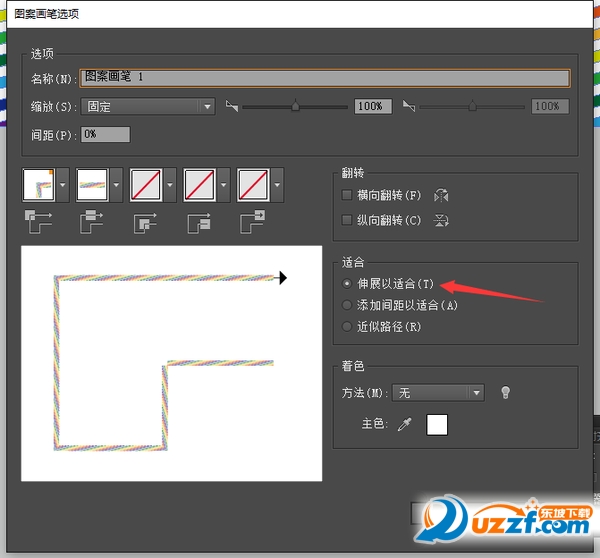
Task: Select the outer corner tile thumbnail
Action: click(39, 185)
